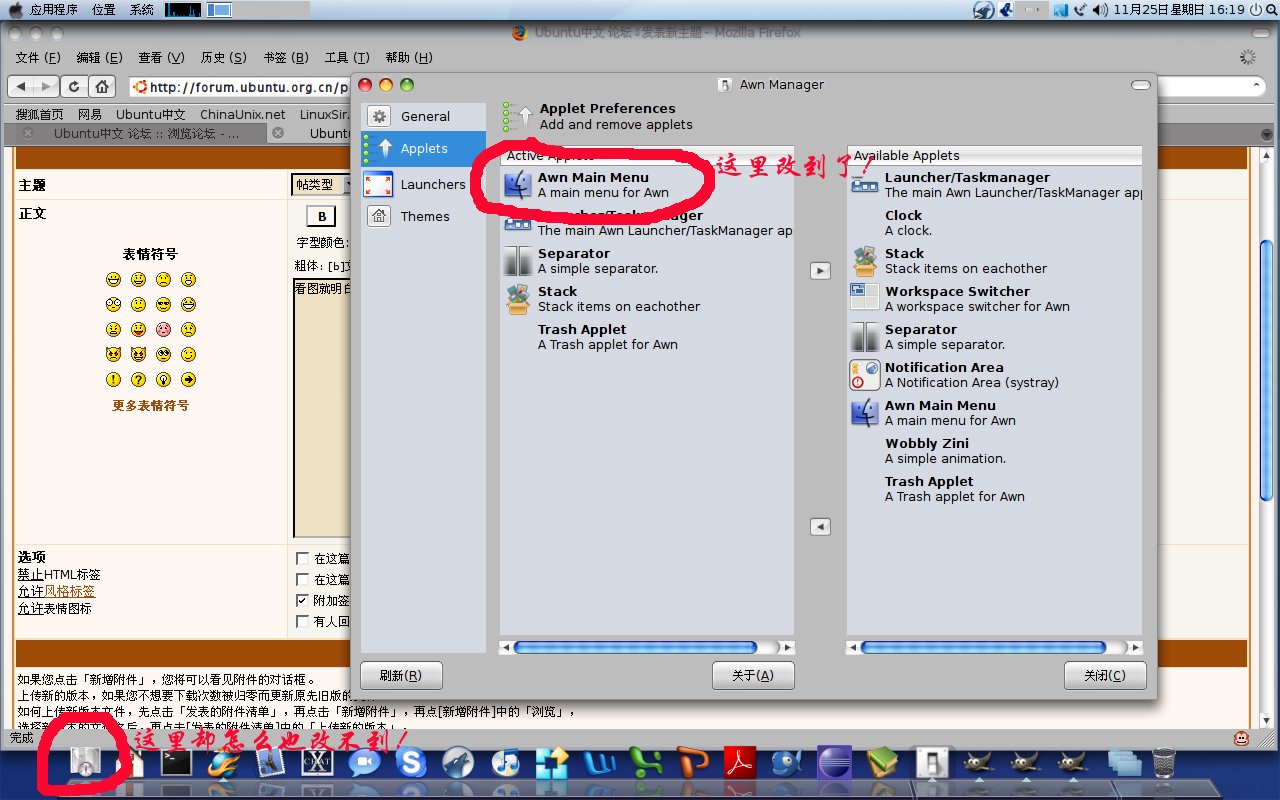
Task: Click the 关于(A) button
Action: (753, 676)
